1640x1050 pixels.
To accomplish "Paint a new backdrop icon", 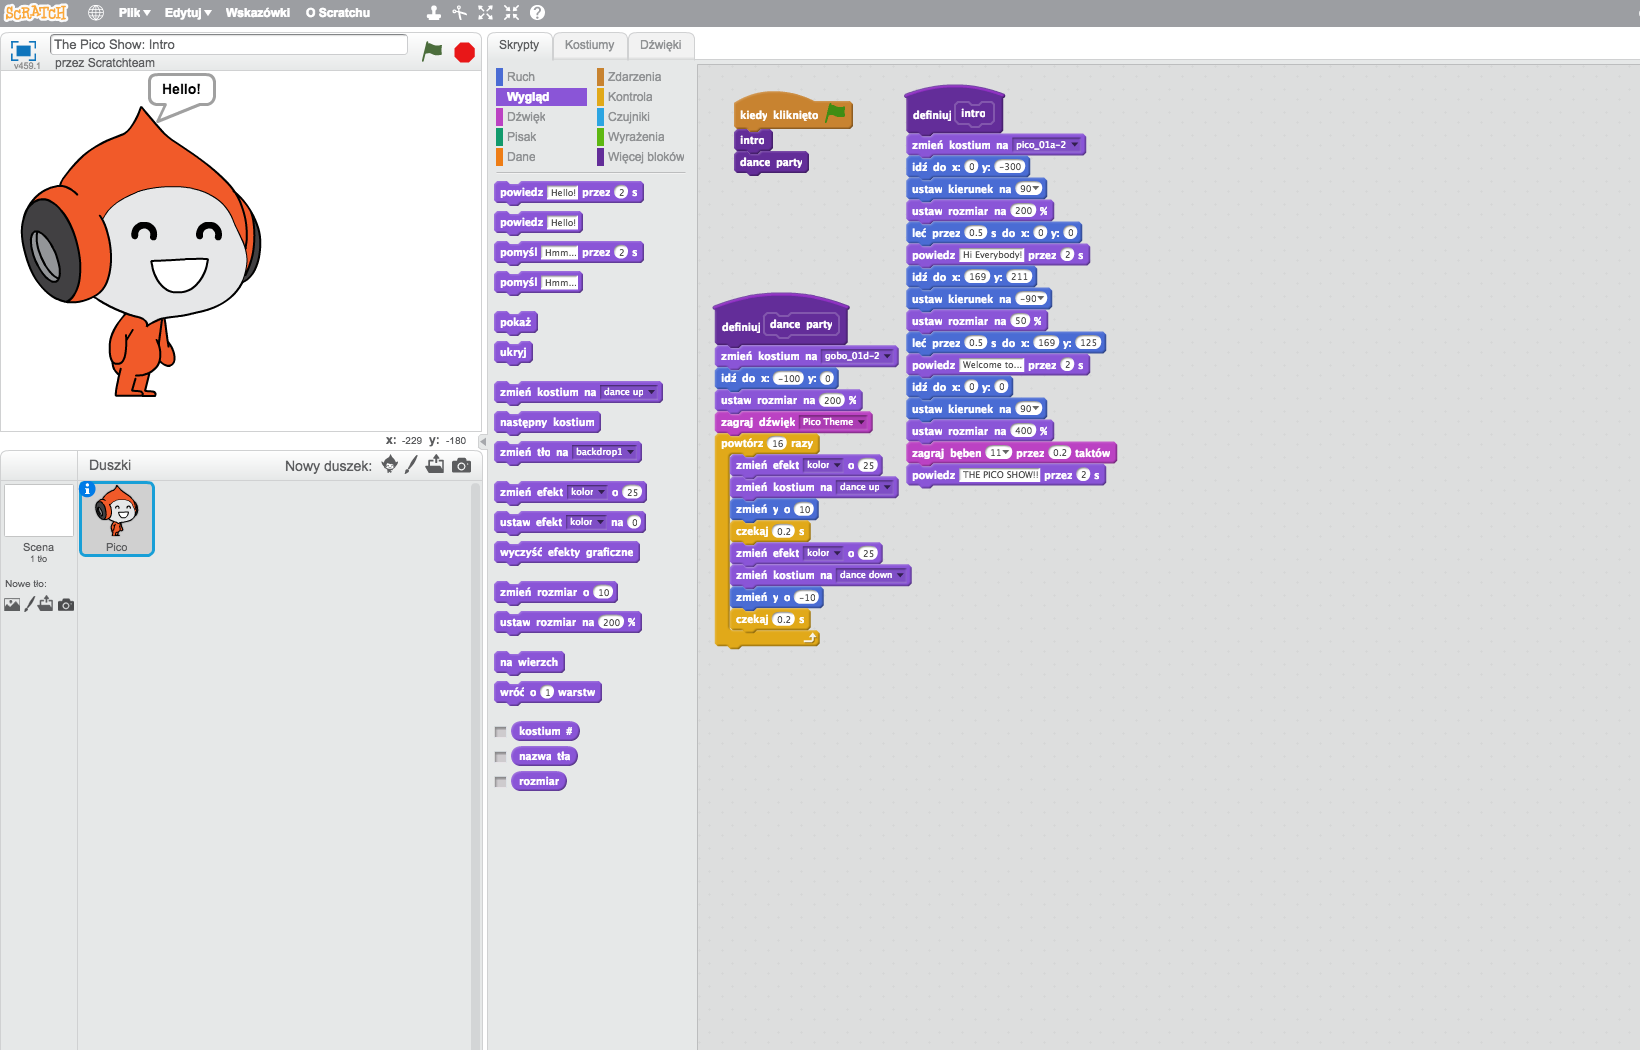I will (29, 604).
